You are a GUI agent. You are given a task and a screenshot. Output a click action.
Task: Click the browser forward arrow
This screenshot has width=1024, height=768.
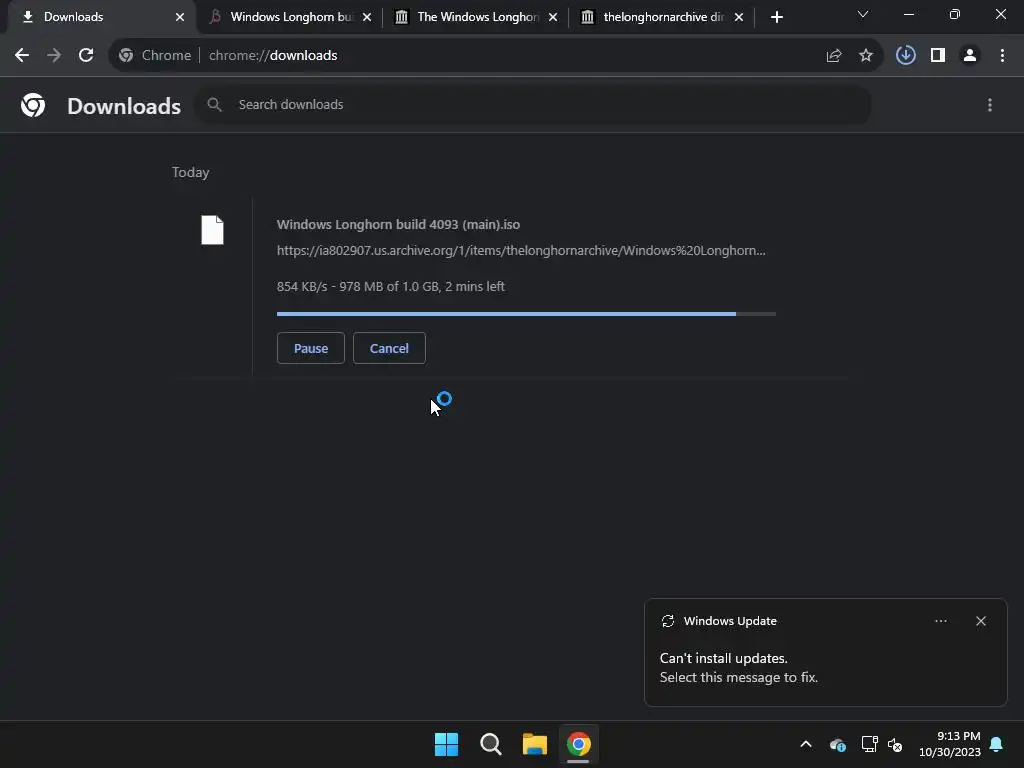point(54,56)
